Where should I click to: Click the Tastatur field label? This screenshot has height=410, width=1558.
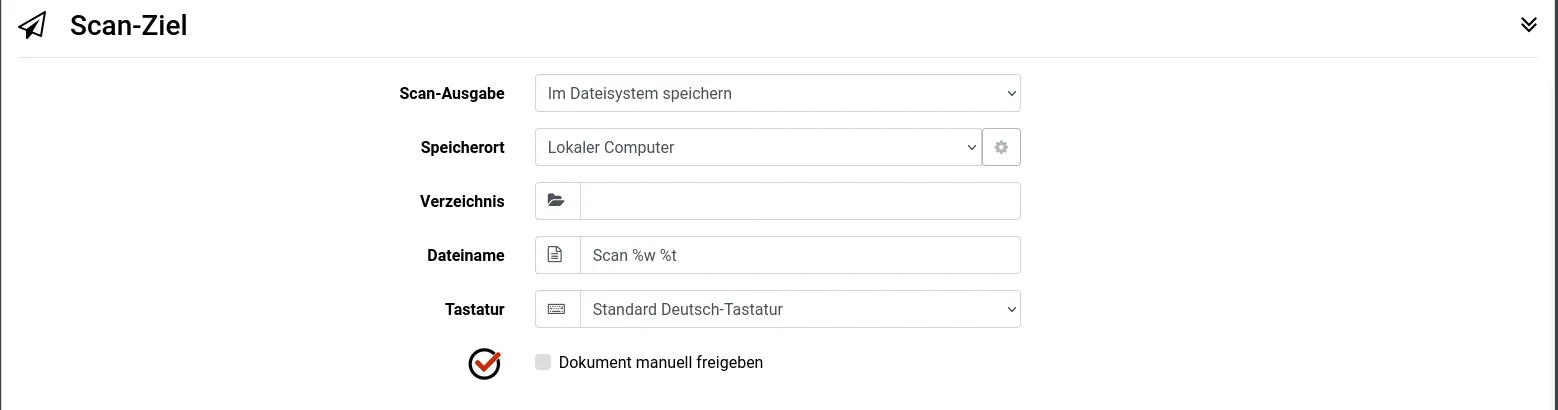(x=474, y=309)
